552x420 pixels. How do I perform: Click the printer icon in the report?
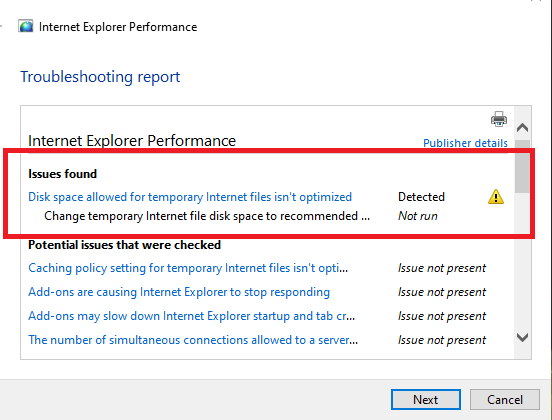499,119
